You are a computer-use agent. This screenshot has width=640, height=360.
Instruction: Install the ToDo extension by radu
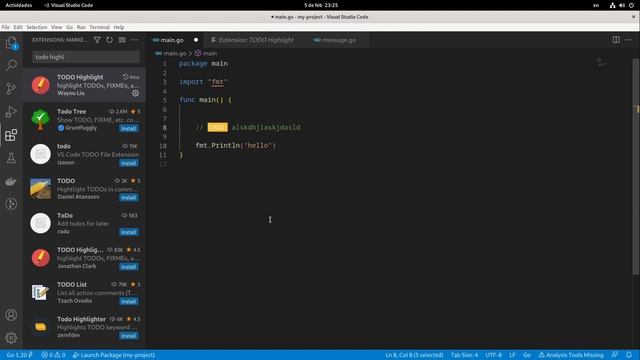pyautogui.click(x=129, y=232)
